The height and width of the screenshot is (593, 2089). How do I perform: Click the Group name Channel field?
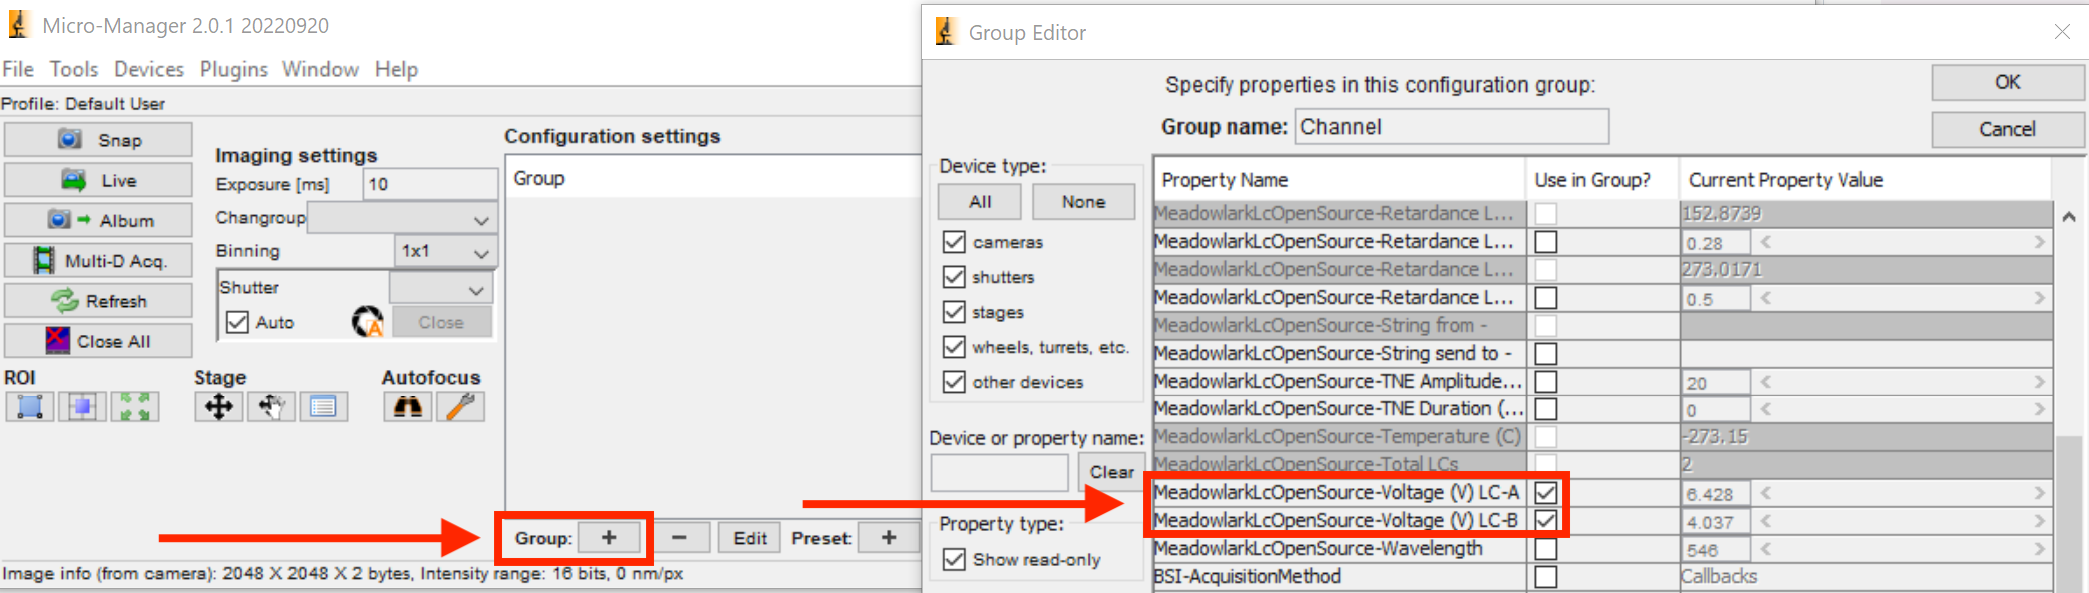coord(1451,127)
